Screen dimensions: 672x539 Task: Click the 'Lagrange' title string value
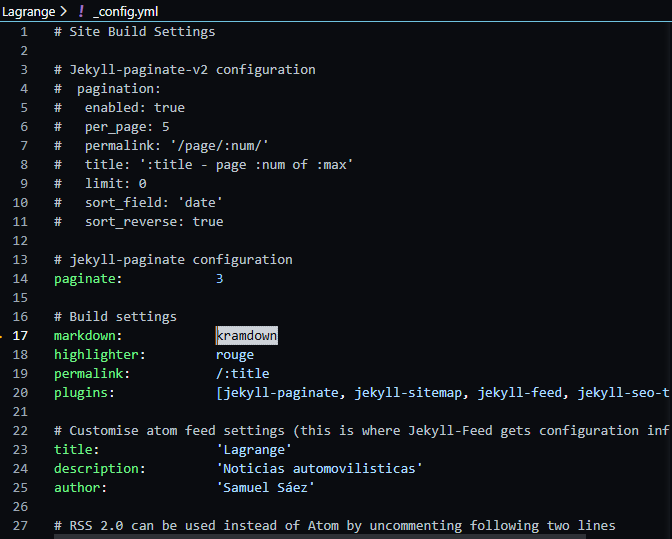coord(254,450)
